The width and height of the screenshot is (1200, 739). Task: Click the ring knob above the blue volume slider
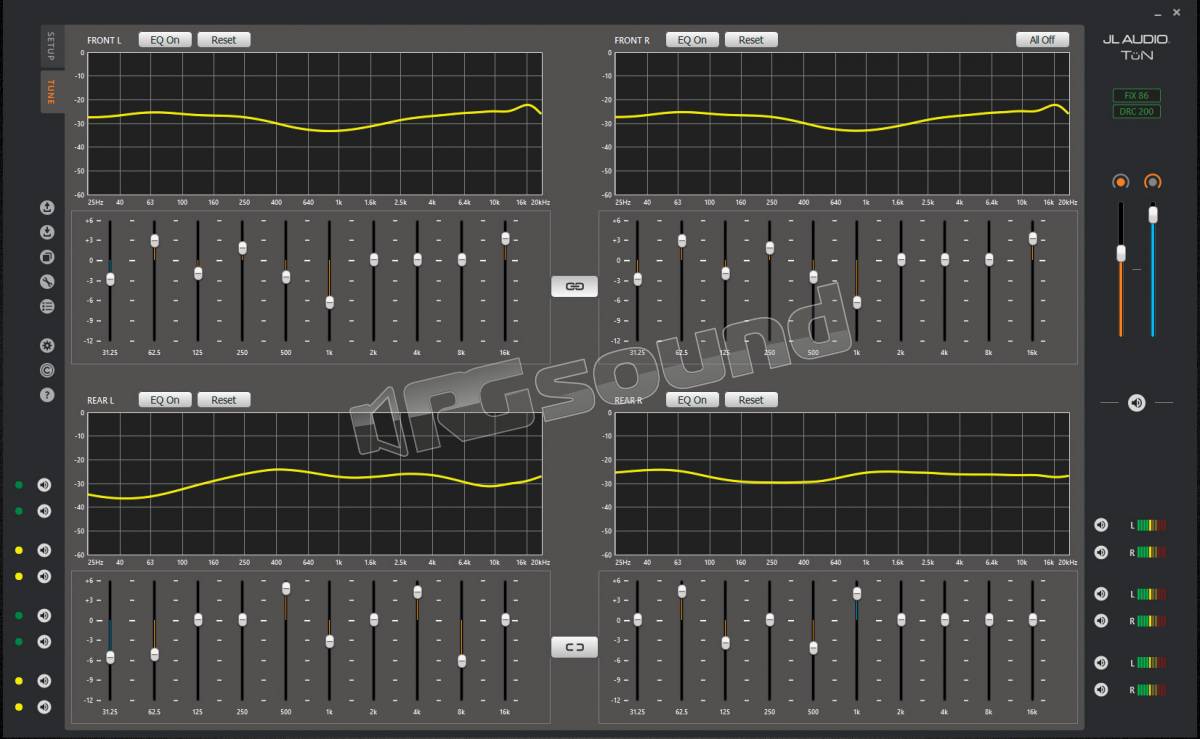click(x=1153, y=182)
